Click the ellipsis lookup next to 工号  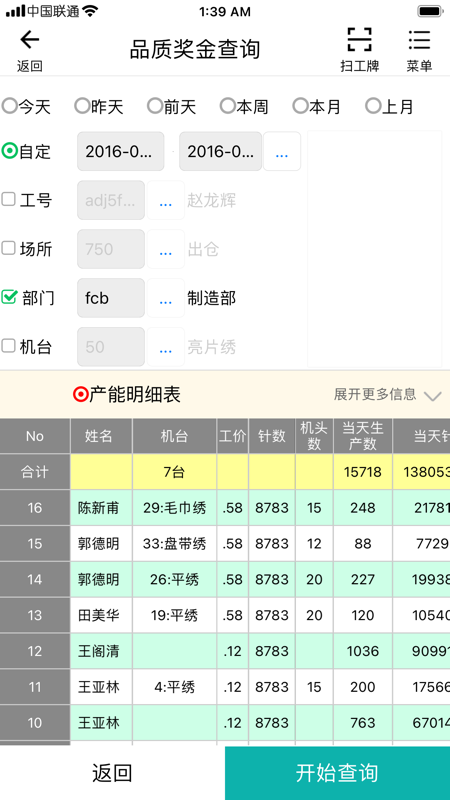point(165,200)
